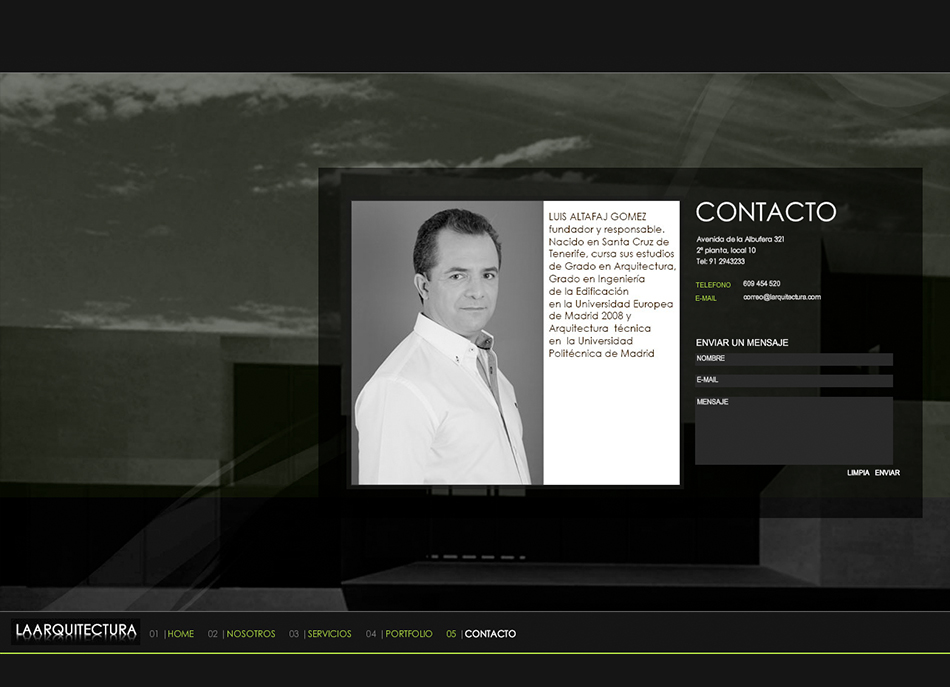This screenshot has width=950, height=687.
Task: Focus the E-MAIL form field
Action: 794,381
